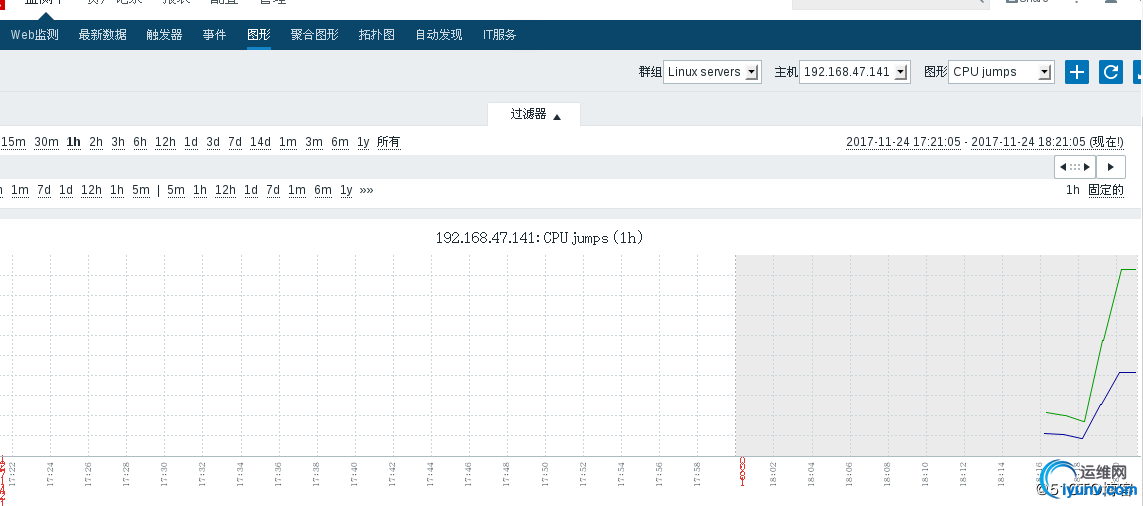Click the green line in the graph
This screenshot has height=506, width=1143.
coord(1102,339)
